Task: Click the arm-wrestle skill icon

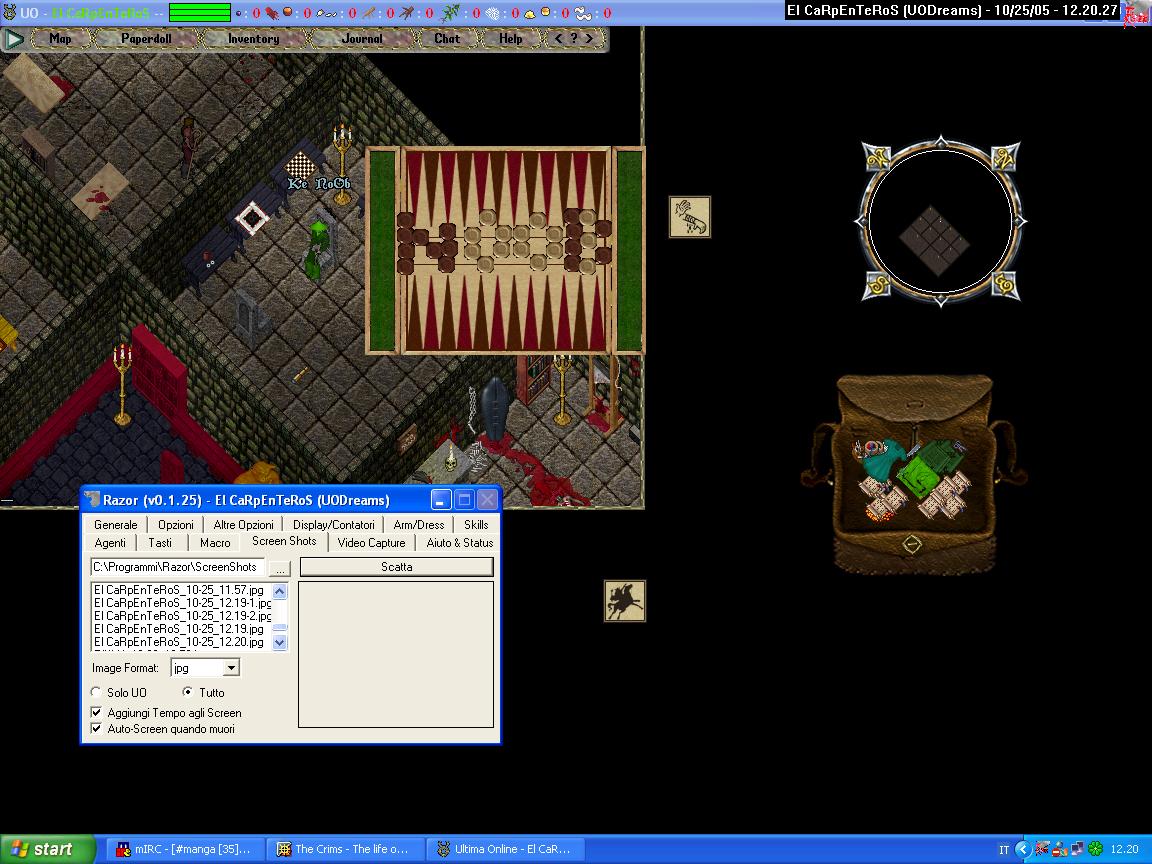Action: tap(689, 217)
